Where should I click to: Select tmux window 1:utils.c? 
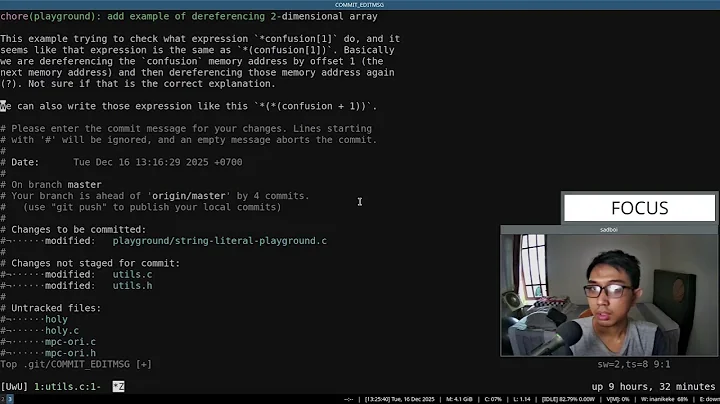68,387
